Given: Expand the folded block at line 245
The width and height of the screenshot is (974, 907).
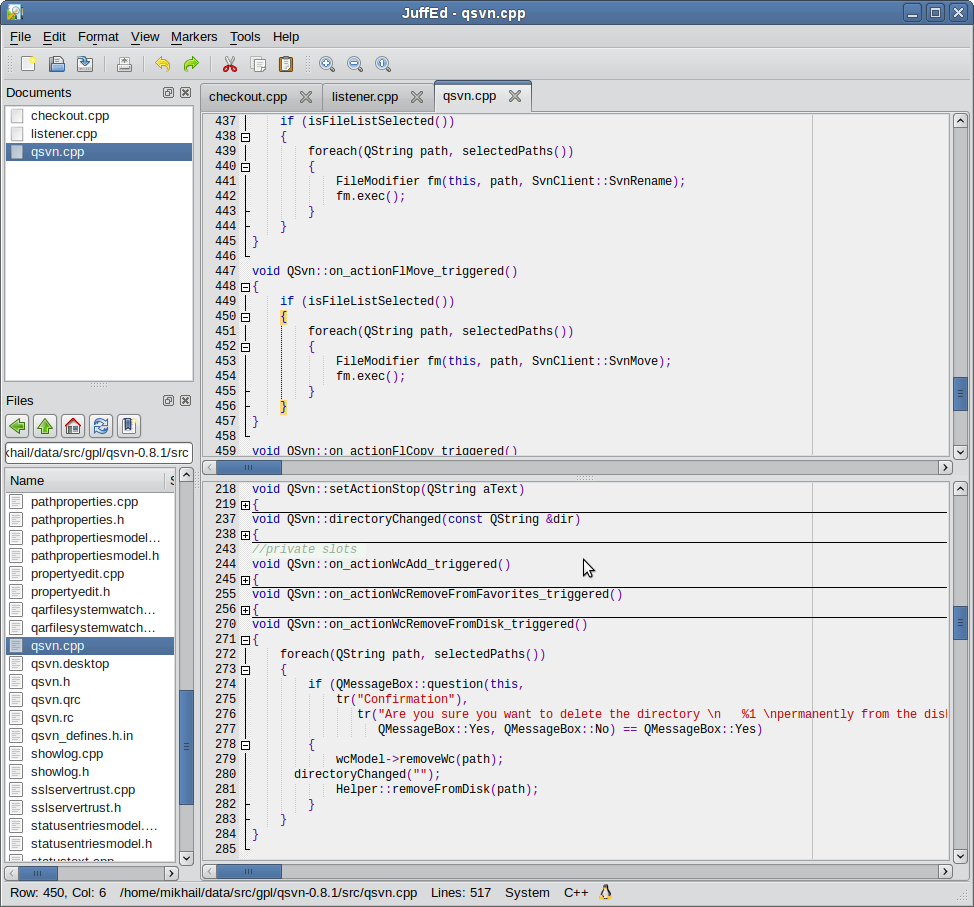Looking at the screenshot, I should click(245, 580).
